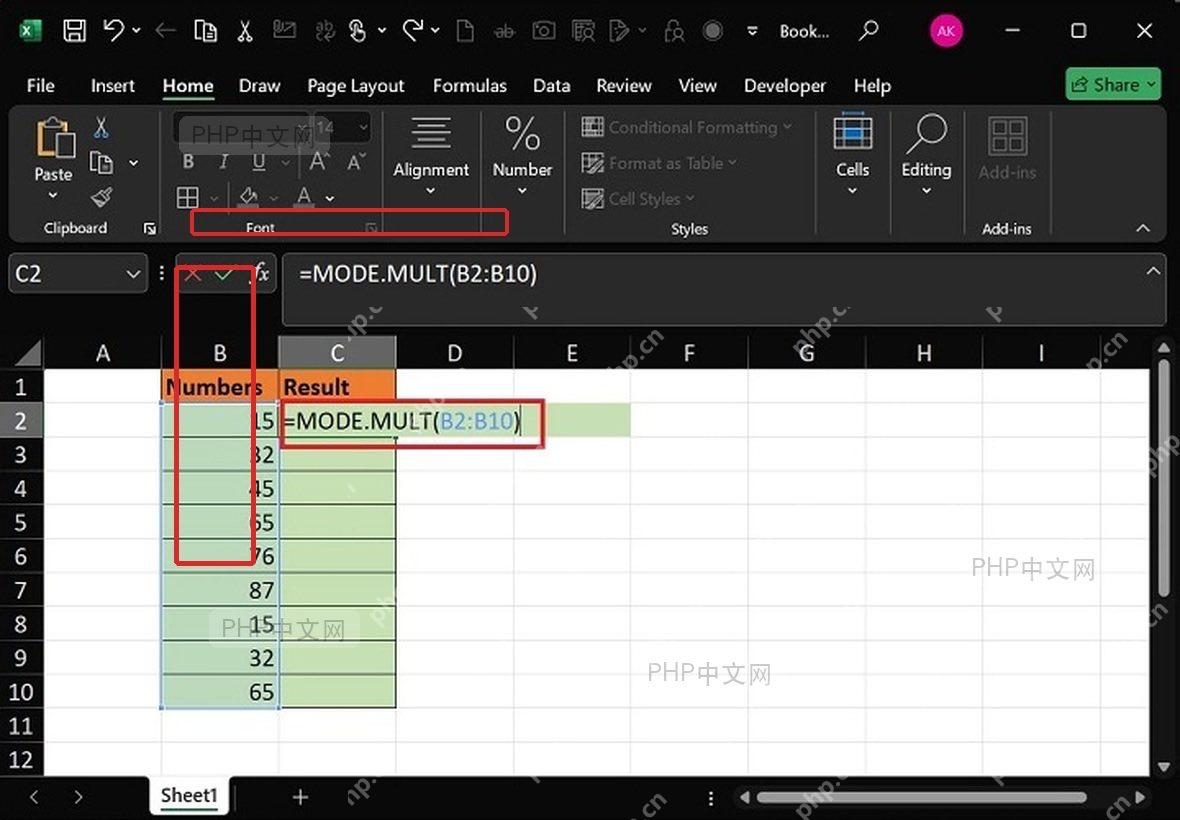Image resolution: width=1180 pixels, height=820 pixels.
Task: Switch to the Page Layout tab
Action: click(356, 87)
